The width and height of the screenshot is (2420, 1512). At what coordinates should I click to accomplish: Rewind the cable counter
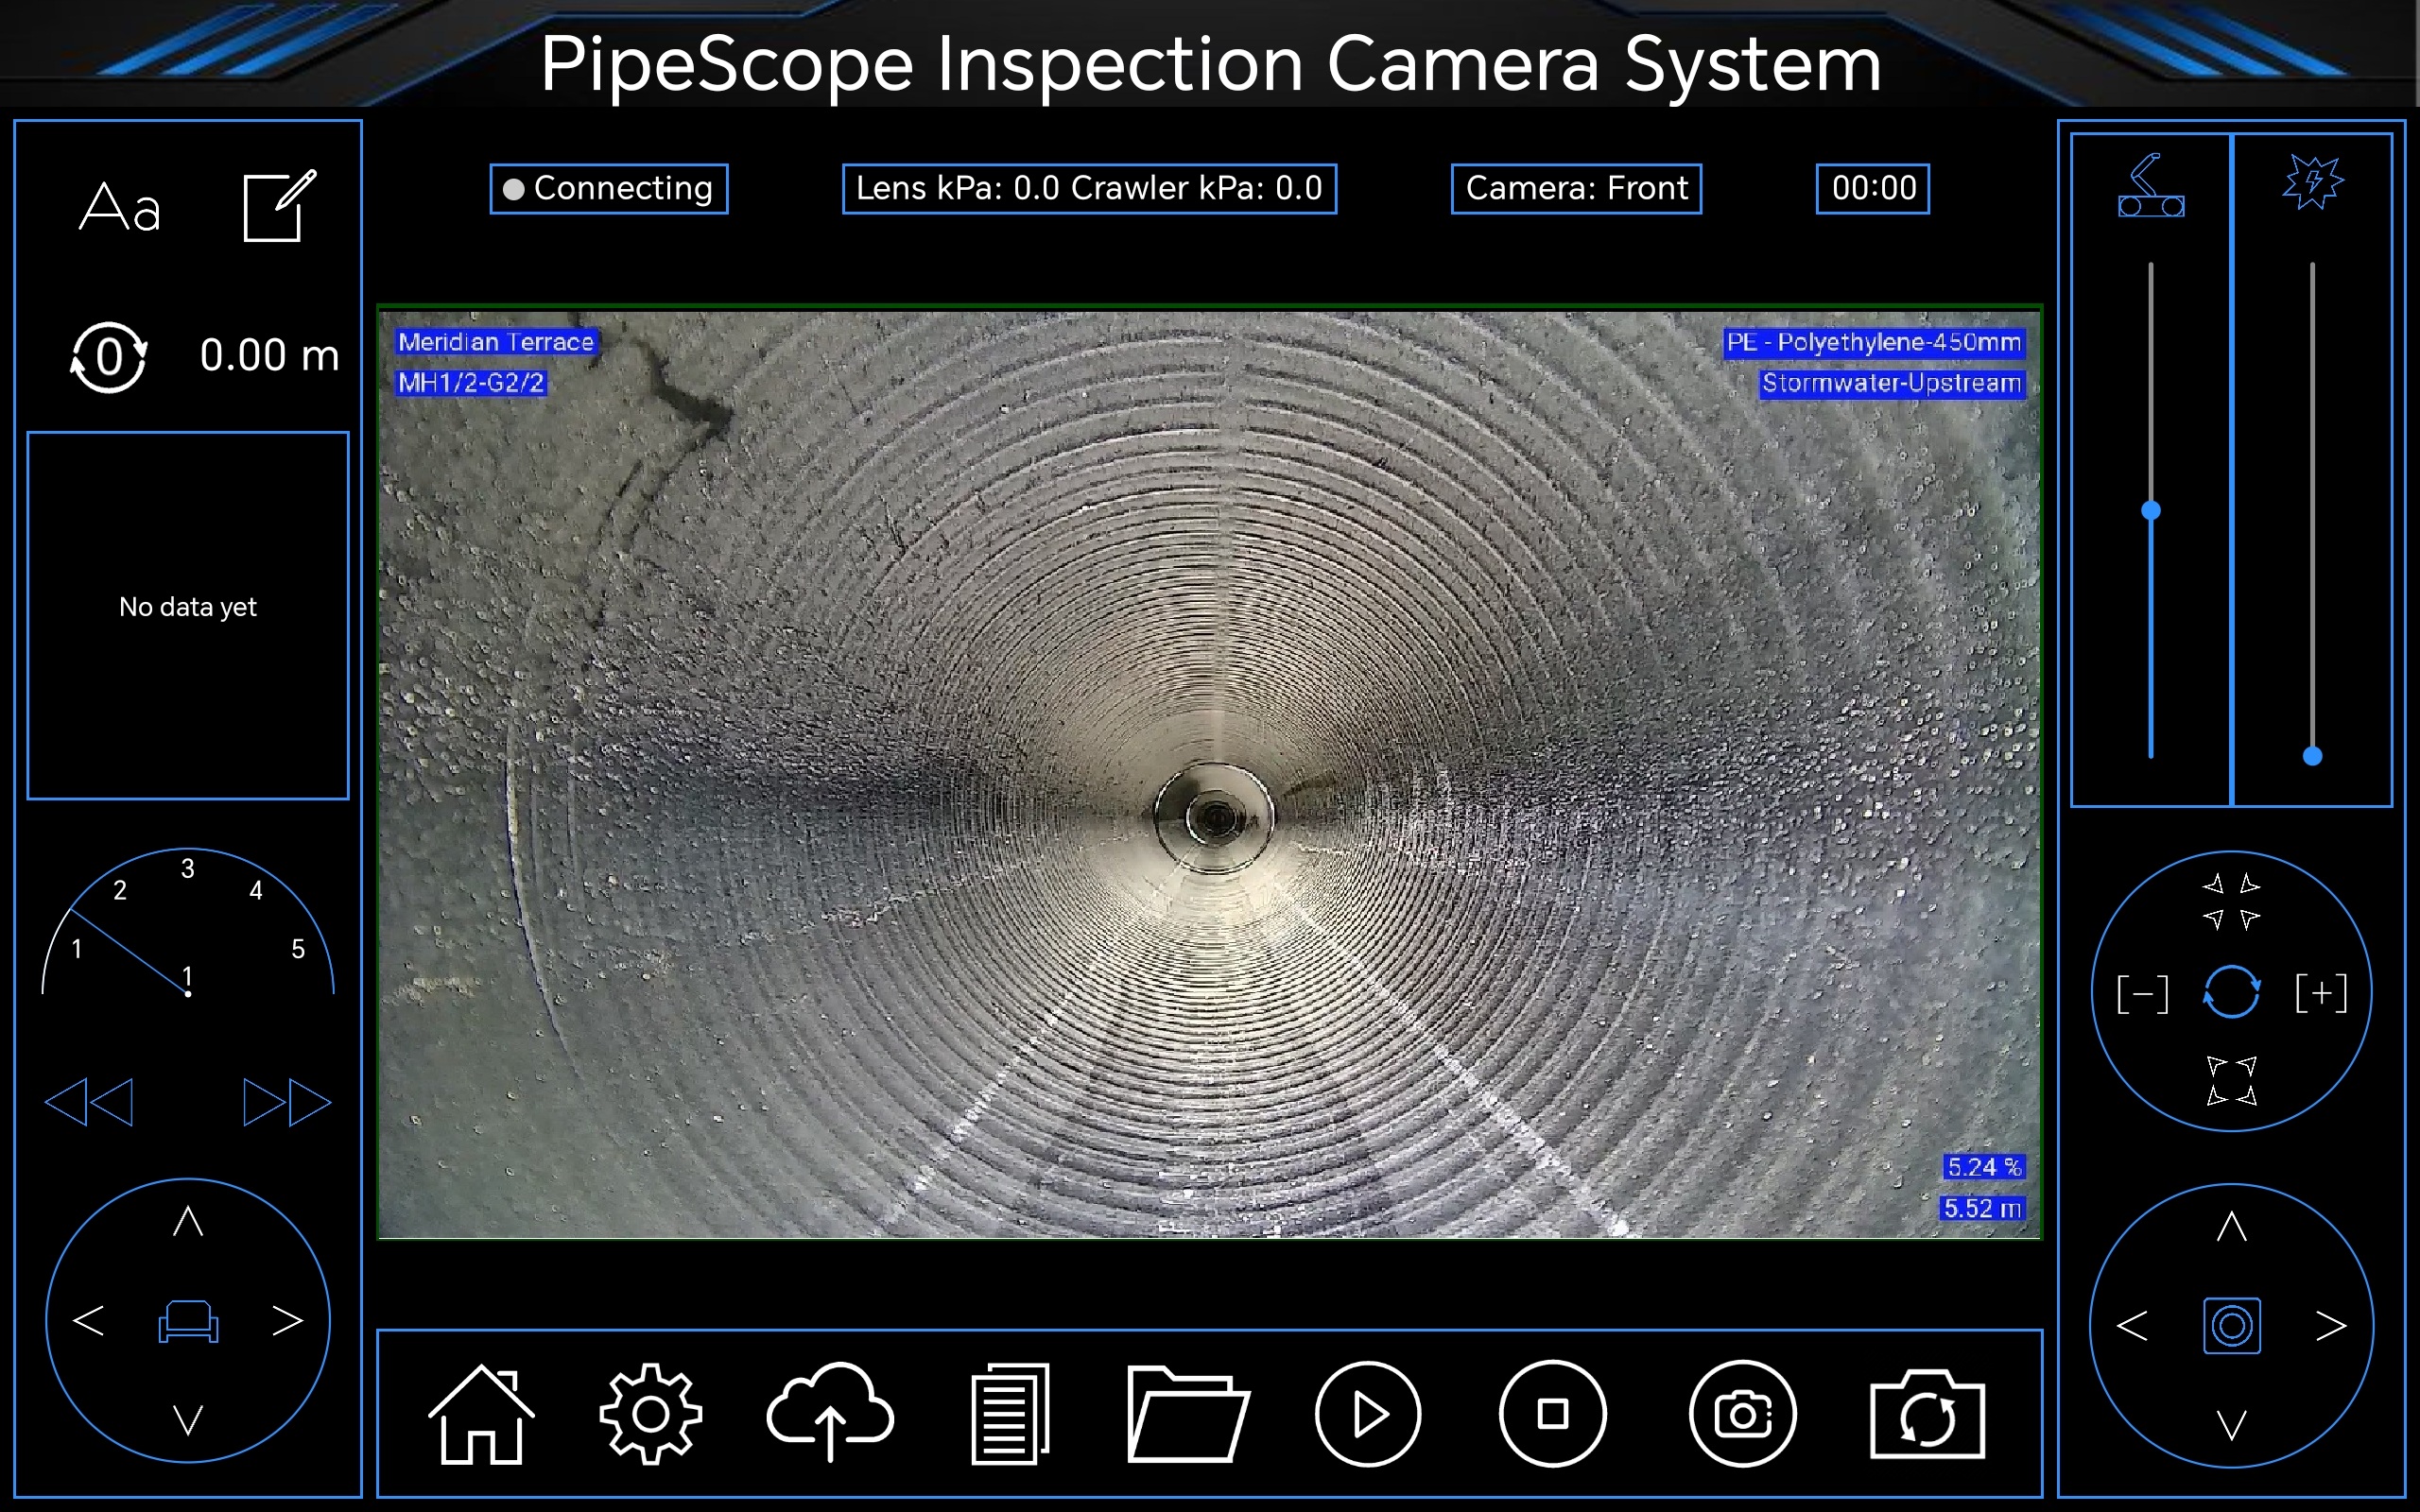point(88,1100)
